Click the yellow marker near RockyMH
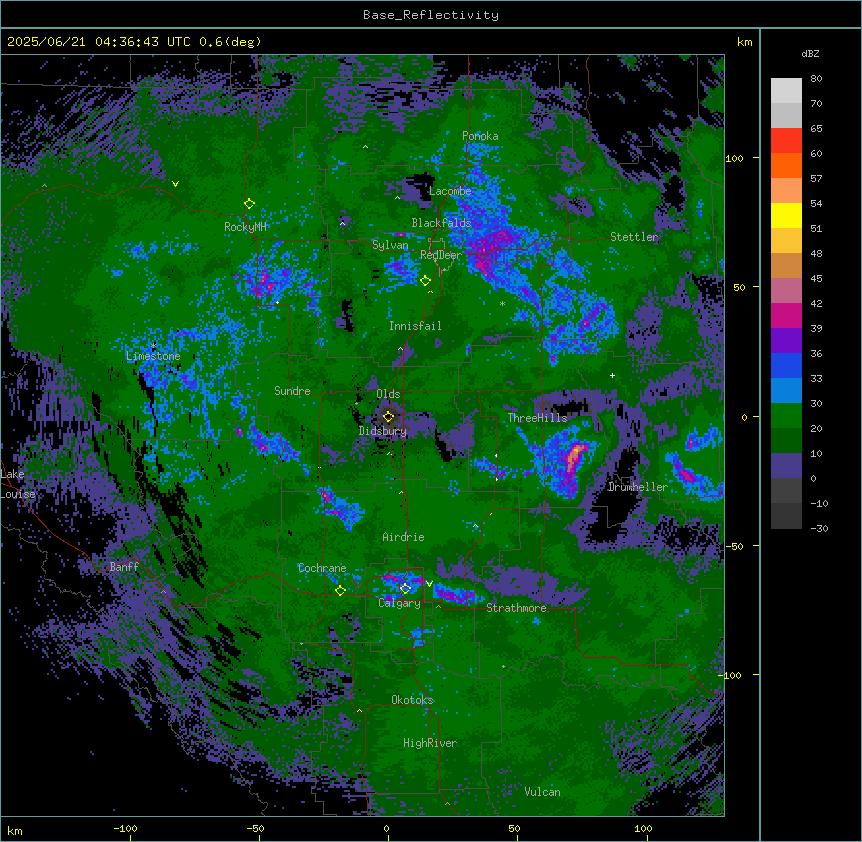This screenshot has height=842, width=862. [249, 204]
